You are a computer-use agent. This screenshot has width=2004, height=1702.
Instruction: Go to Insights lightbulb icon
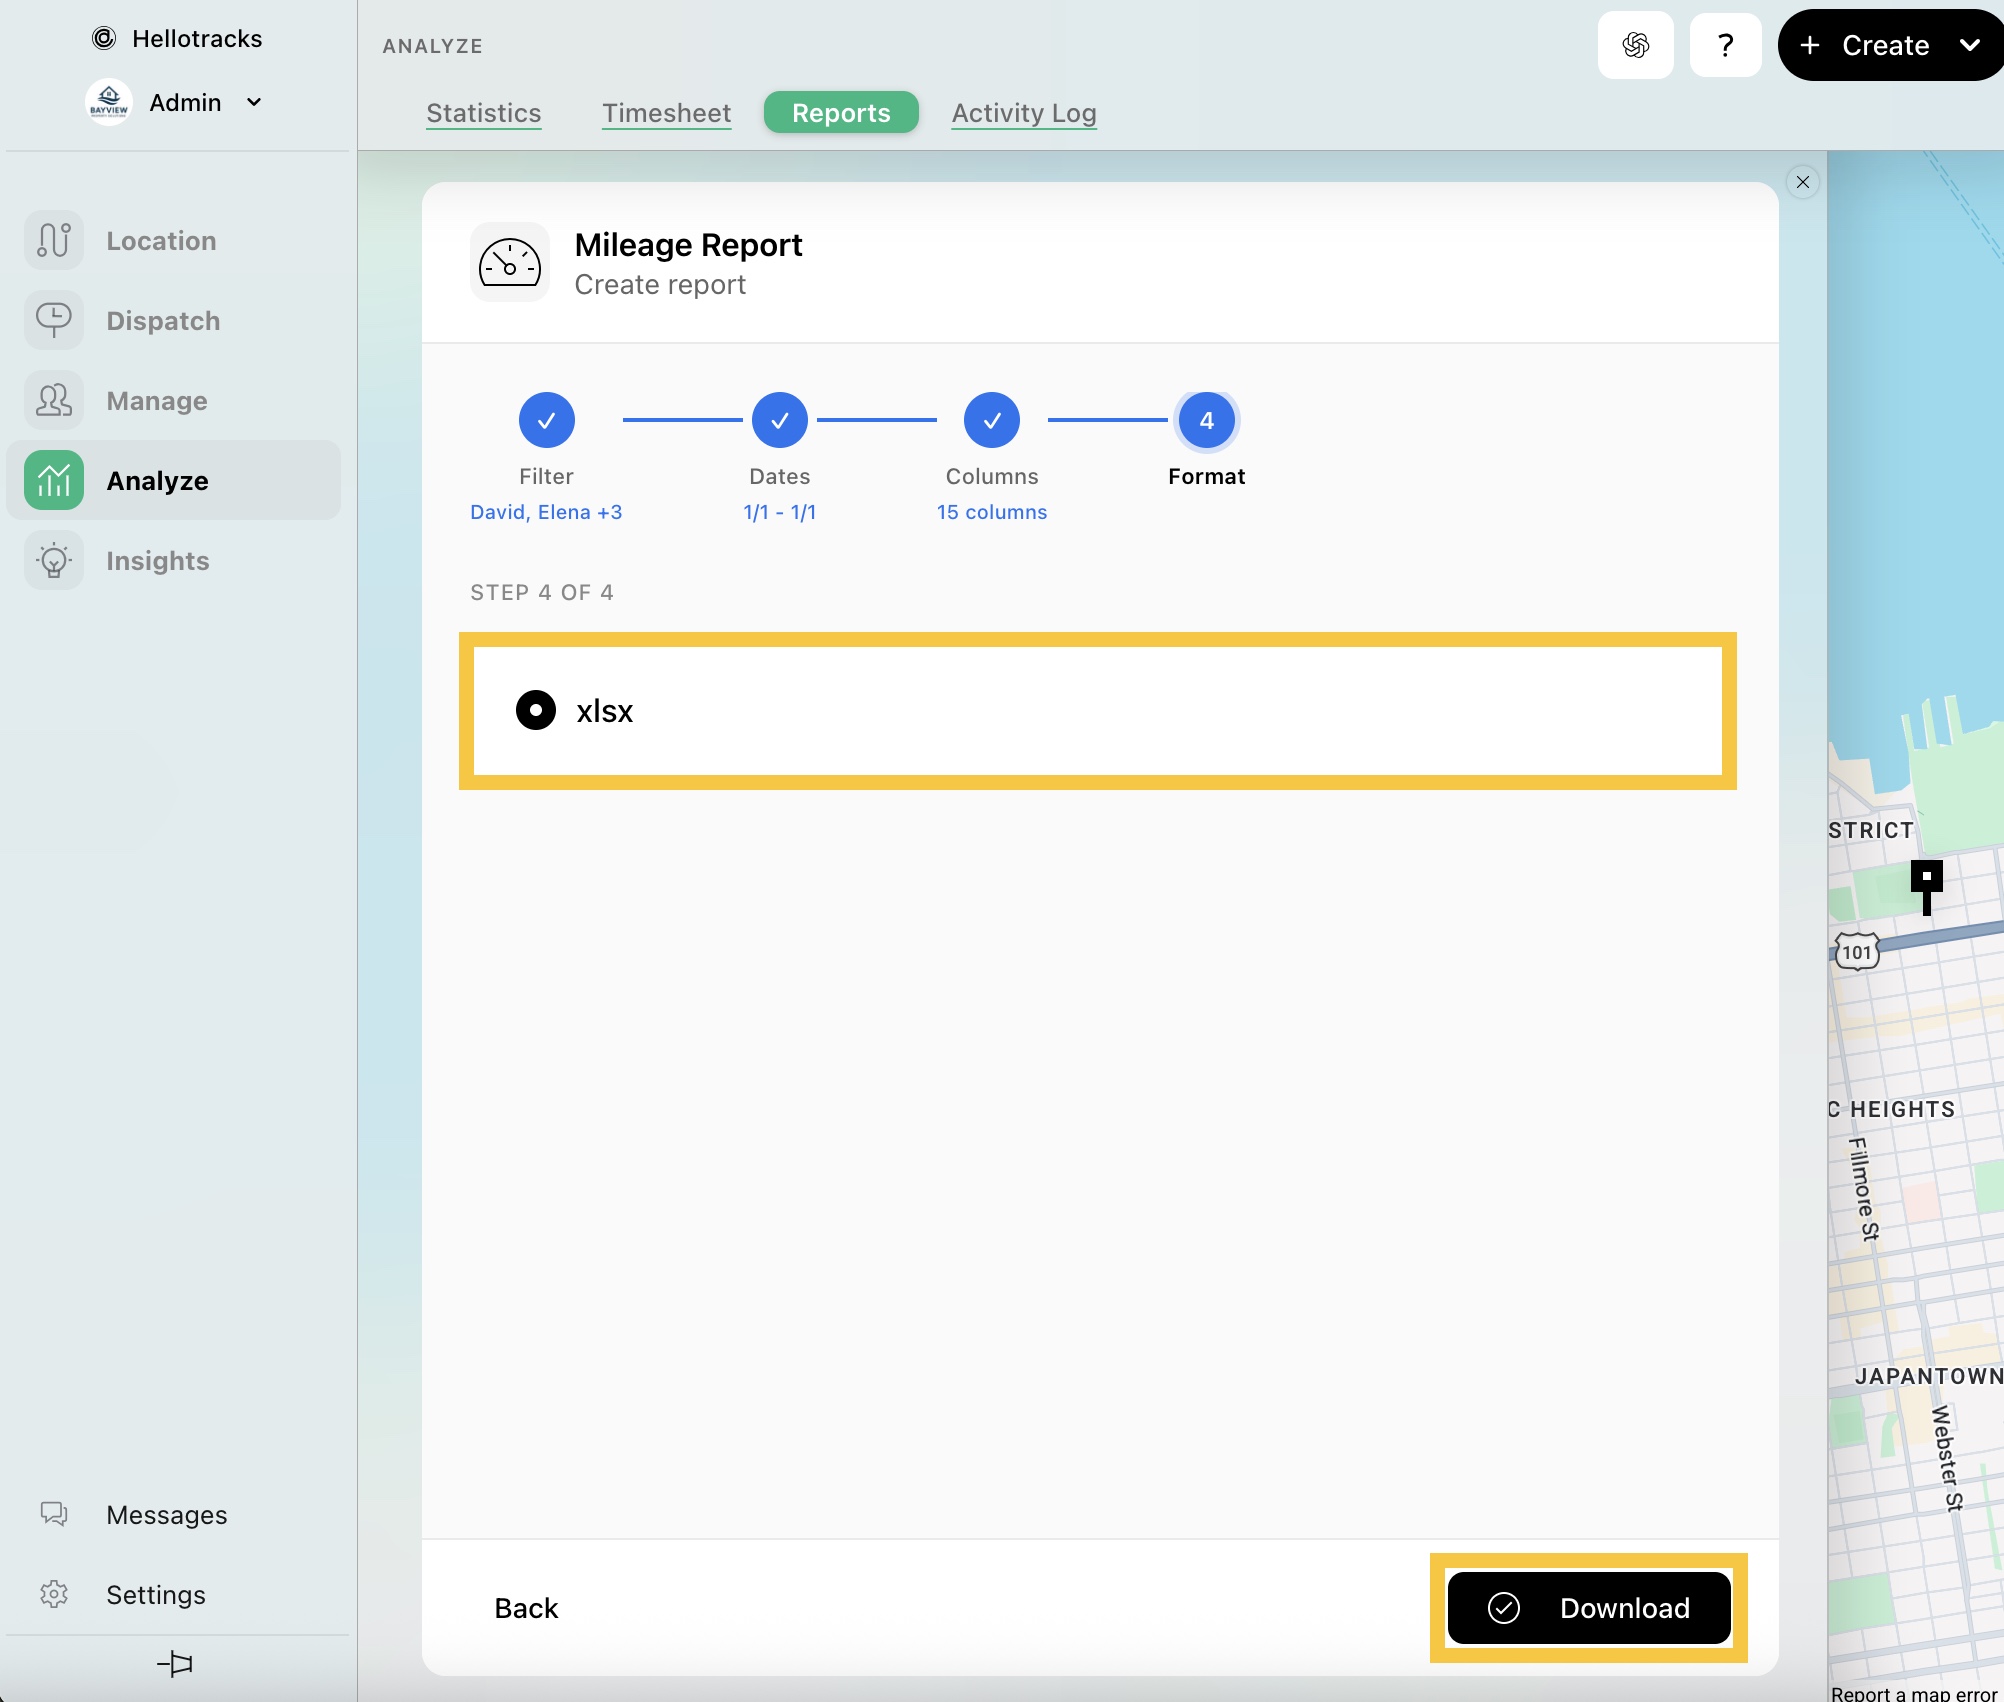[54, 561]
